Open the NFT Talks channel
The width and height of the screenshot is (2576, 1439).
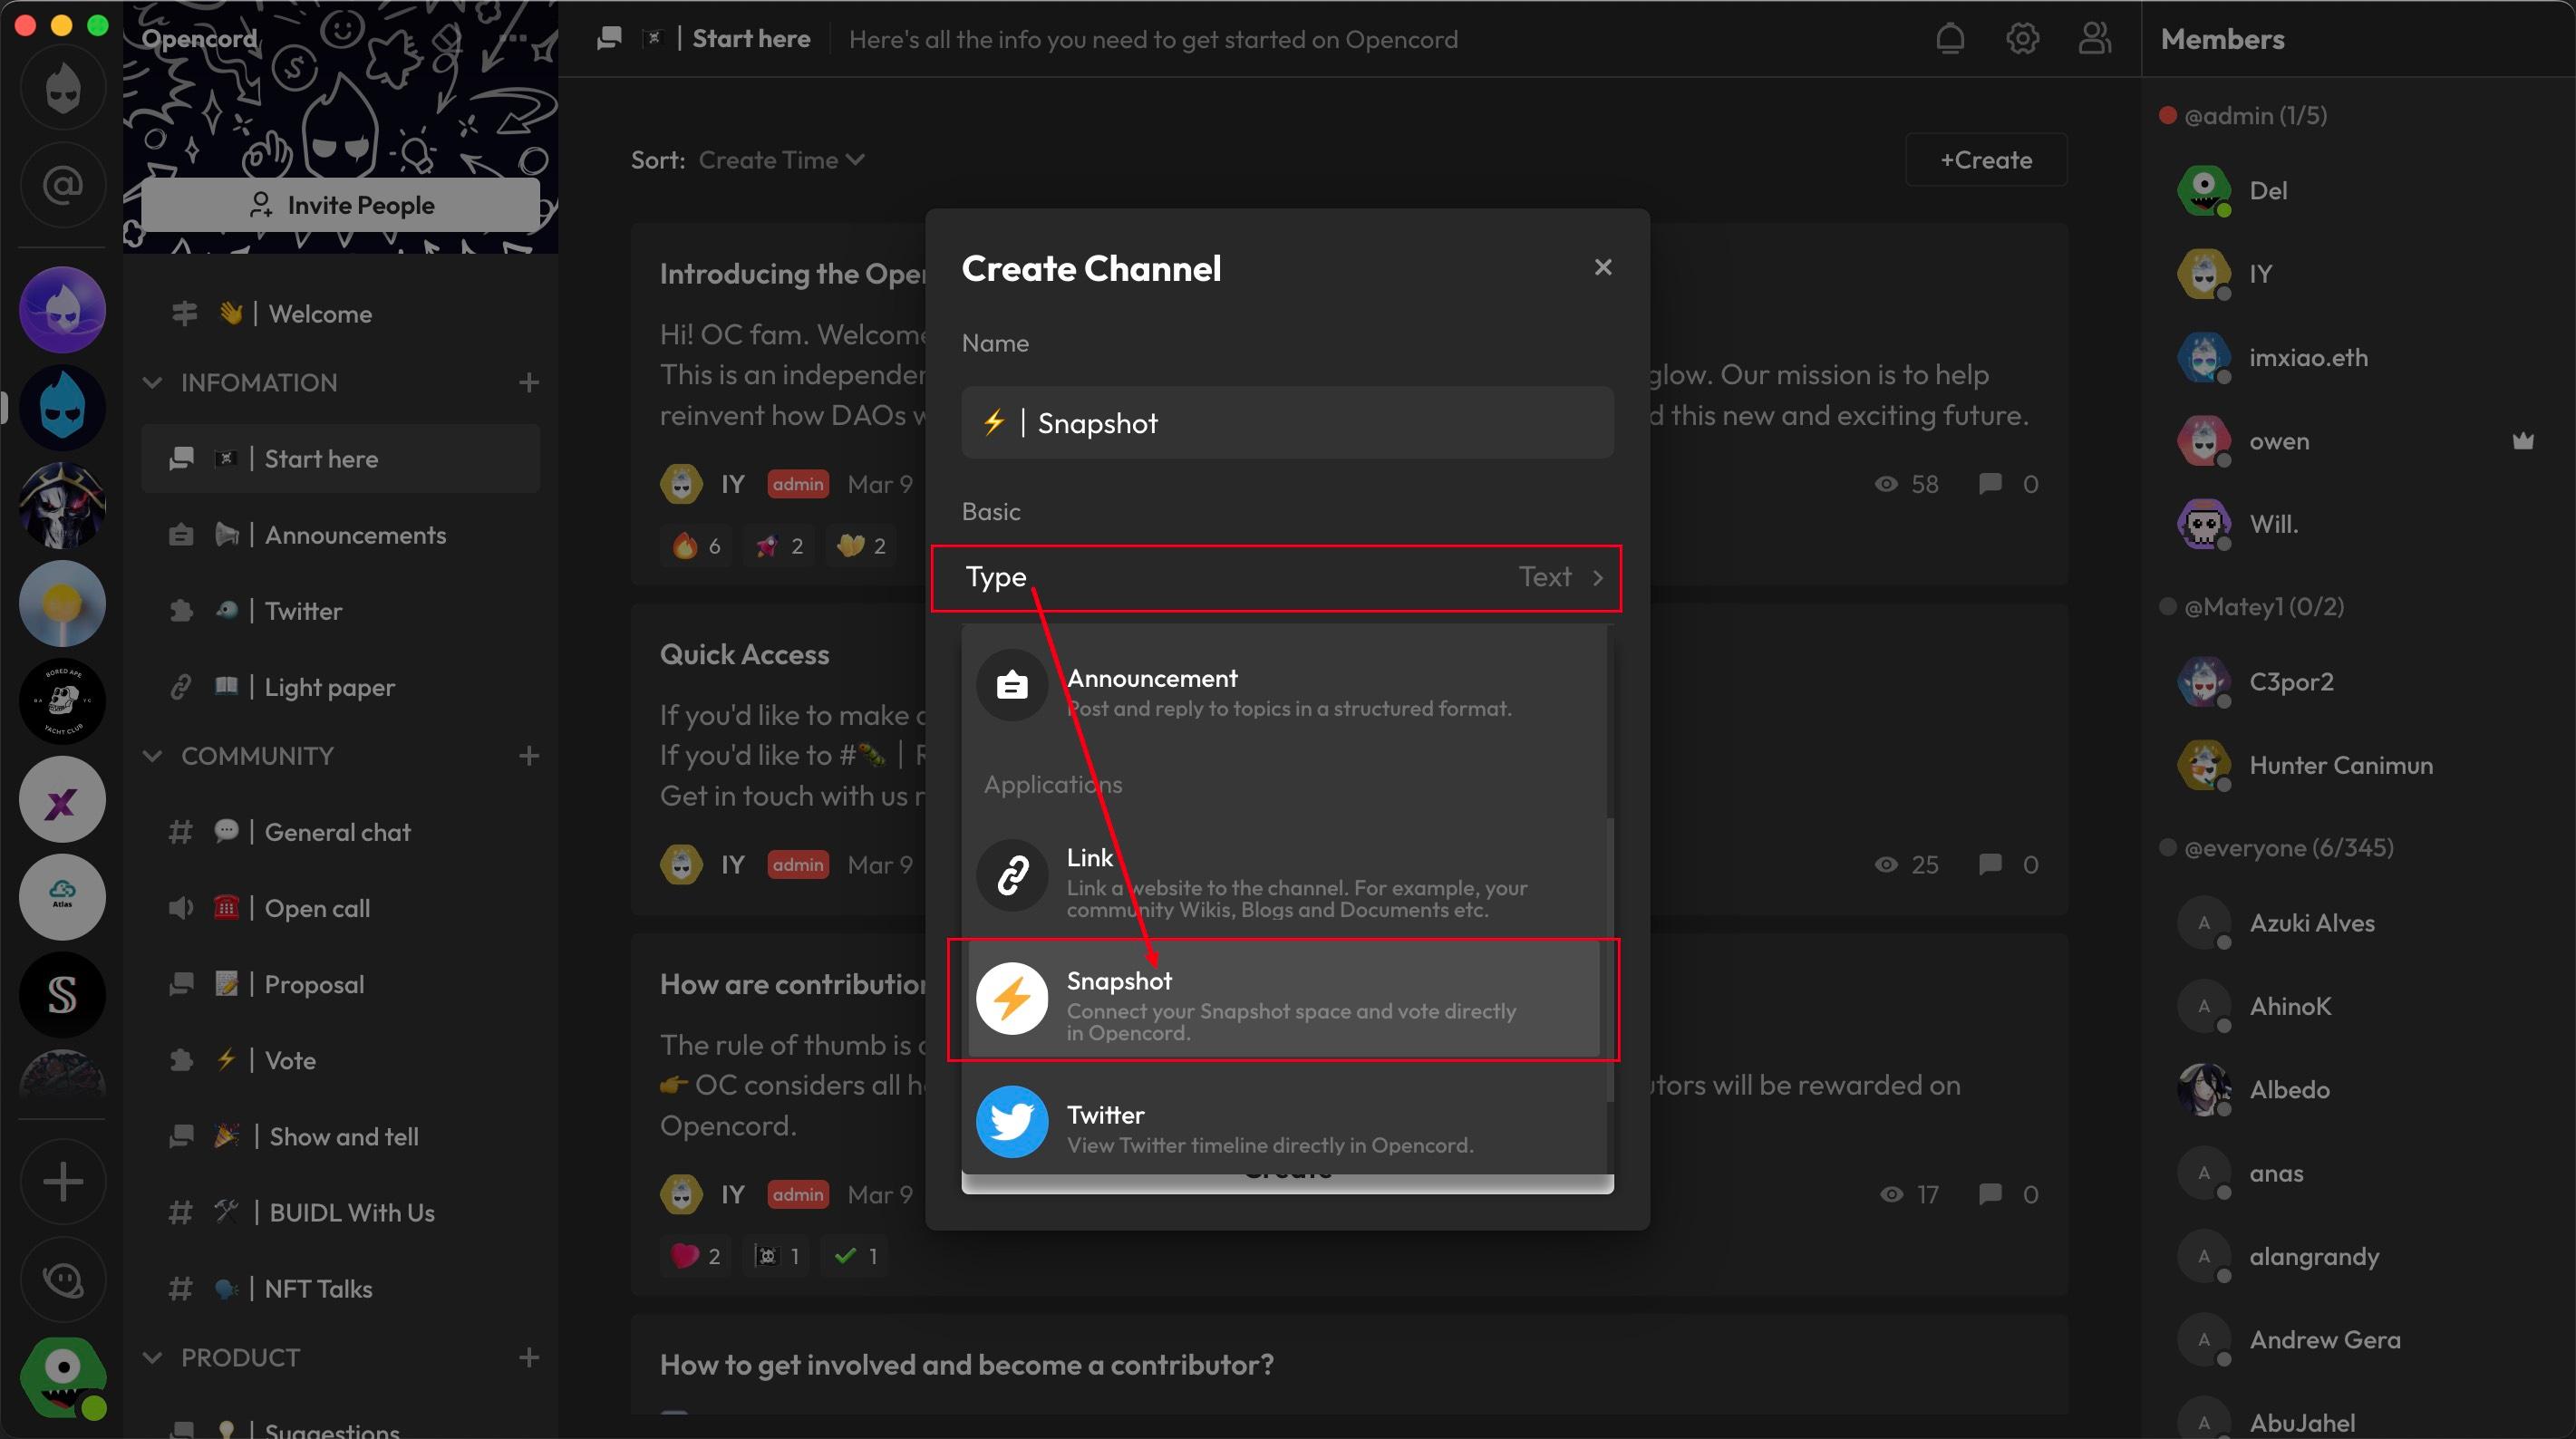click(341, 1288)
